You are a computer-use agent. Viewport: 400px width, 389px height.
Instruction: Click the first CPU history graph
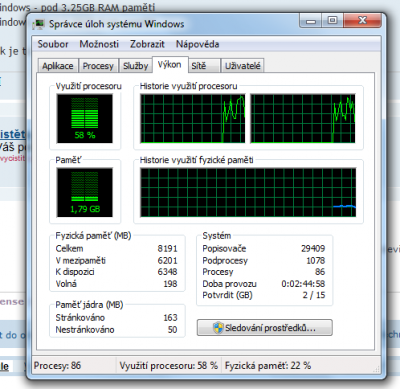pos(193,118)
